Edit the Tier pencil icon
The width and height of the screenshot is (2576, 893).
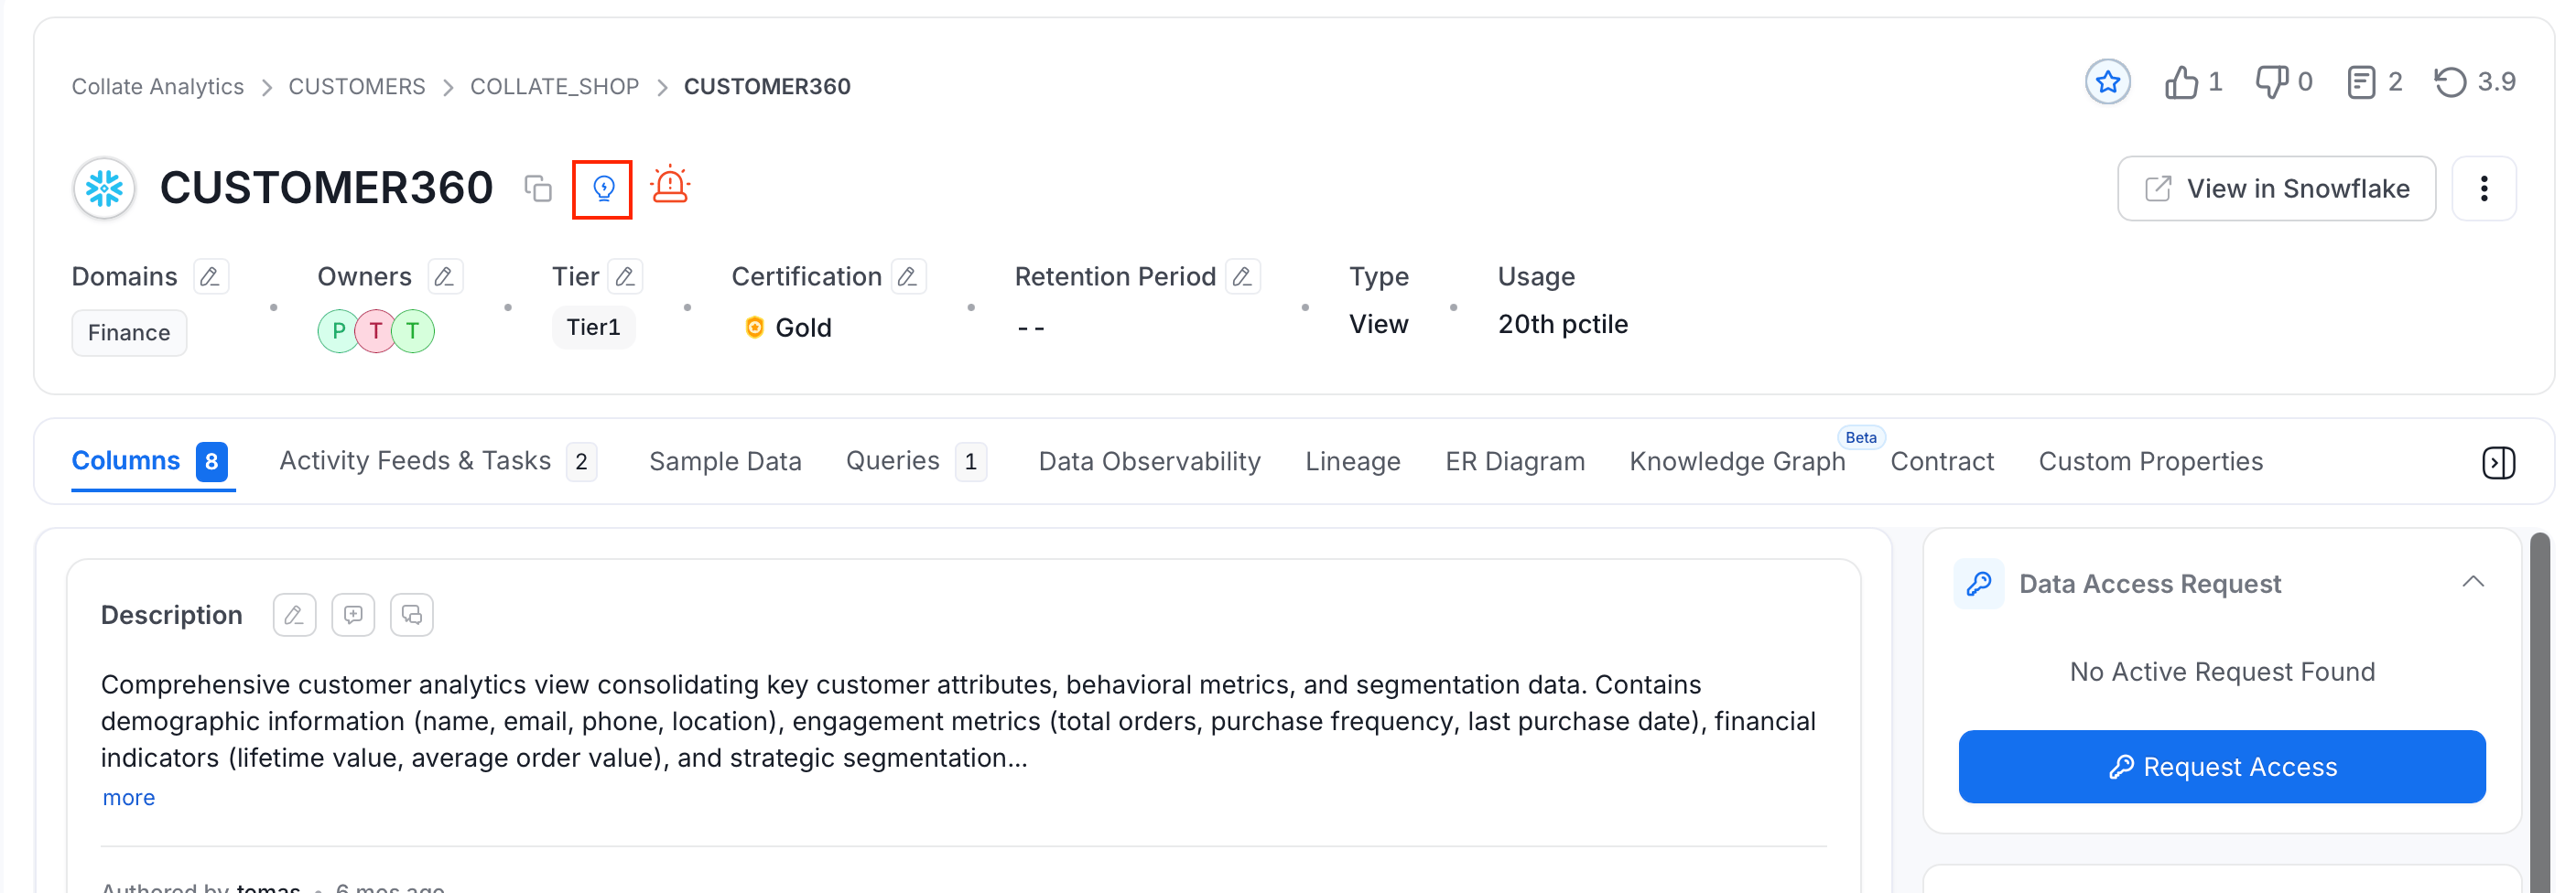[x=626, y=277]
